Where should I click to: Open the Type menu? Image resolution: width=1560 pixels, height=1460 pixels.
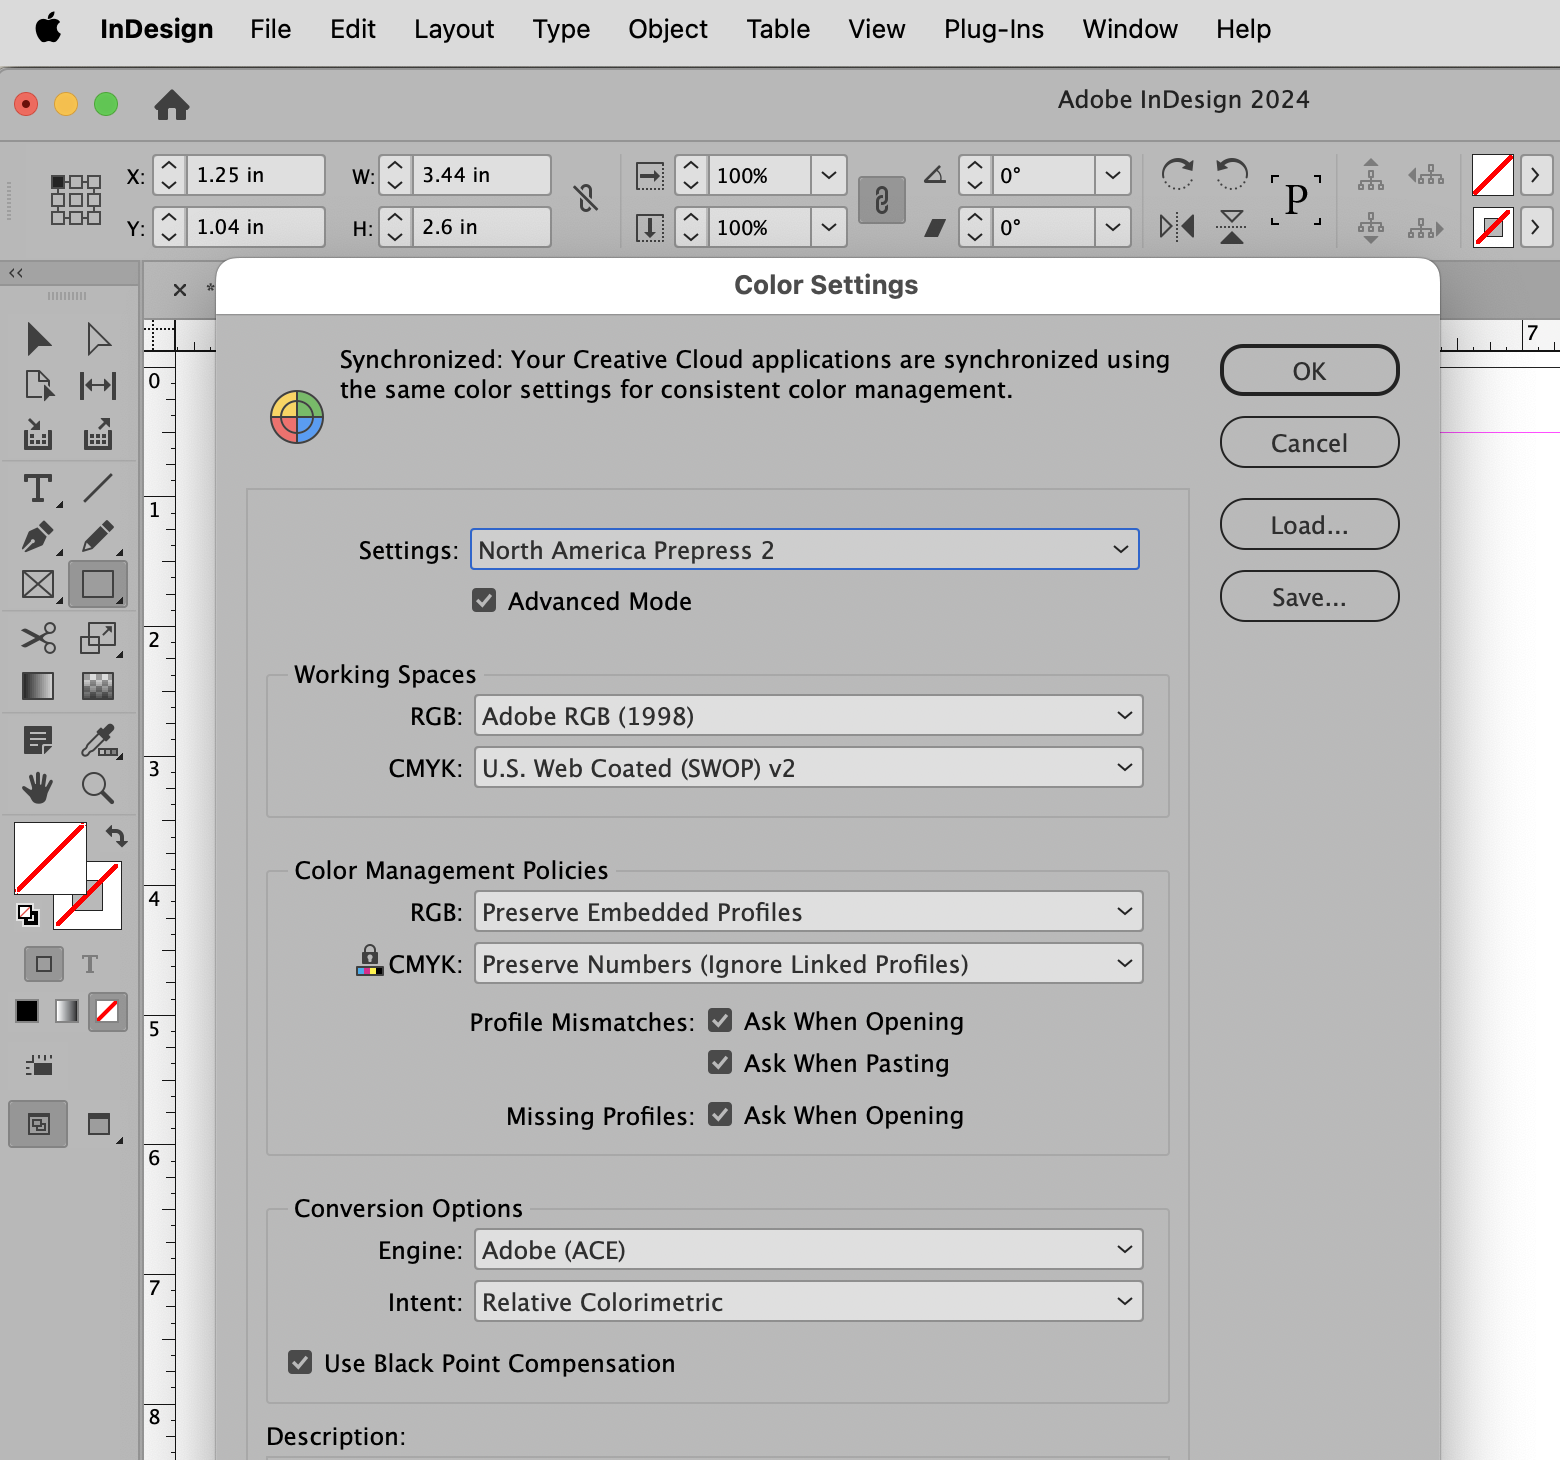click(x=560, y=29)
